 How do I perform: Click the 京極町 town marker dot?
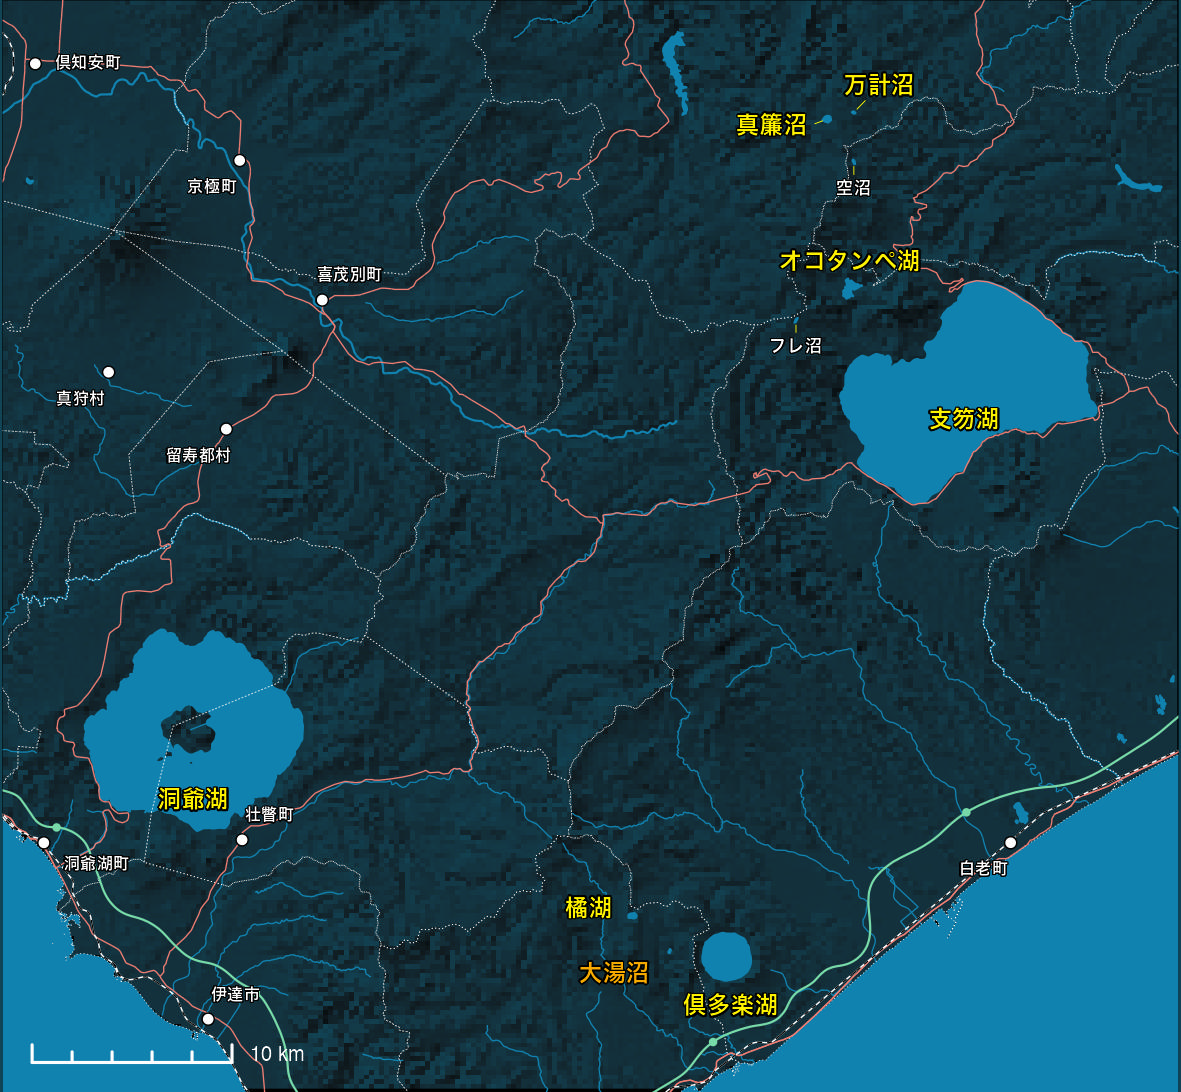(x=240, y=160)
